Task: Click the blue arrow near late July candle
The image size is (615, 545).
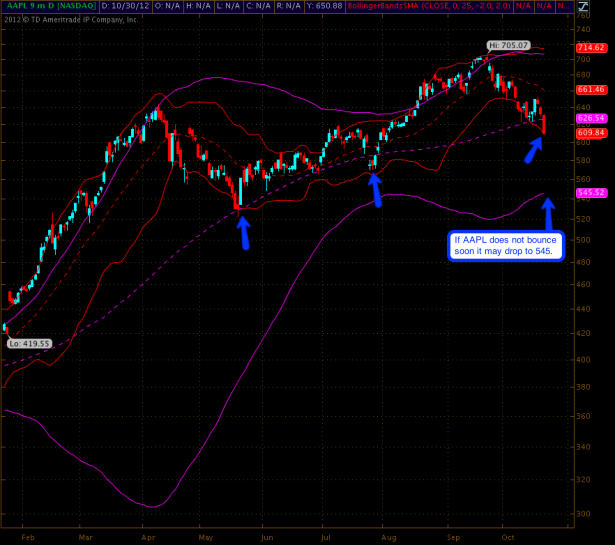Action: tap(376, 189)
